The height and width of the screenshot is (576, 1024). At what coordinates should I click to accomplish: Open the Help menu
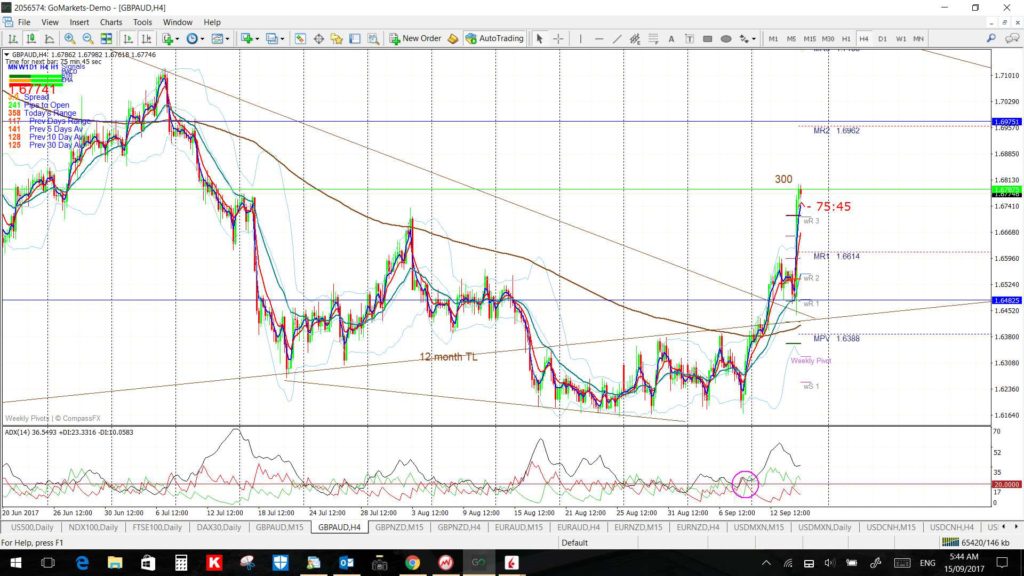[x=212, y=22]
